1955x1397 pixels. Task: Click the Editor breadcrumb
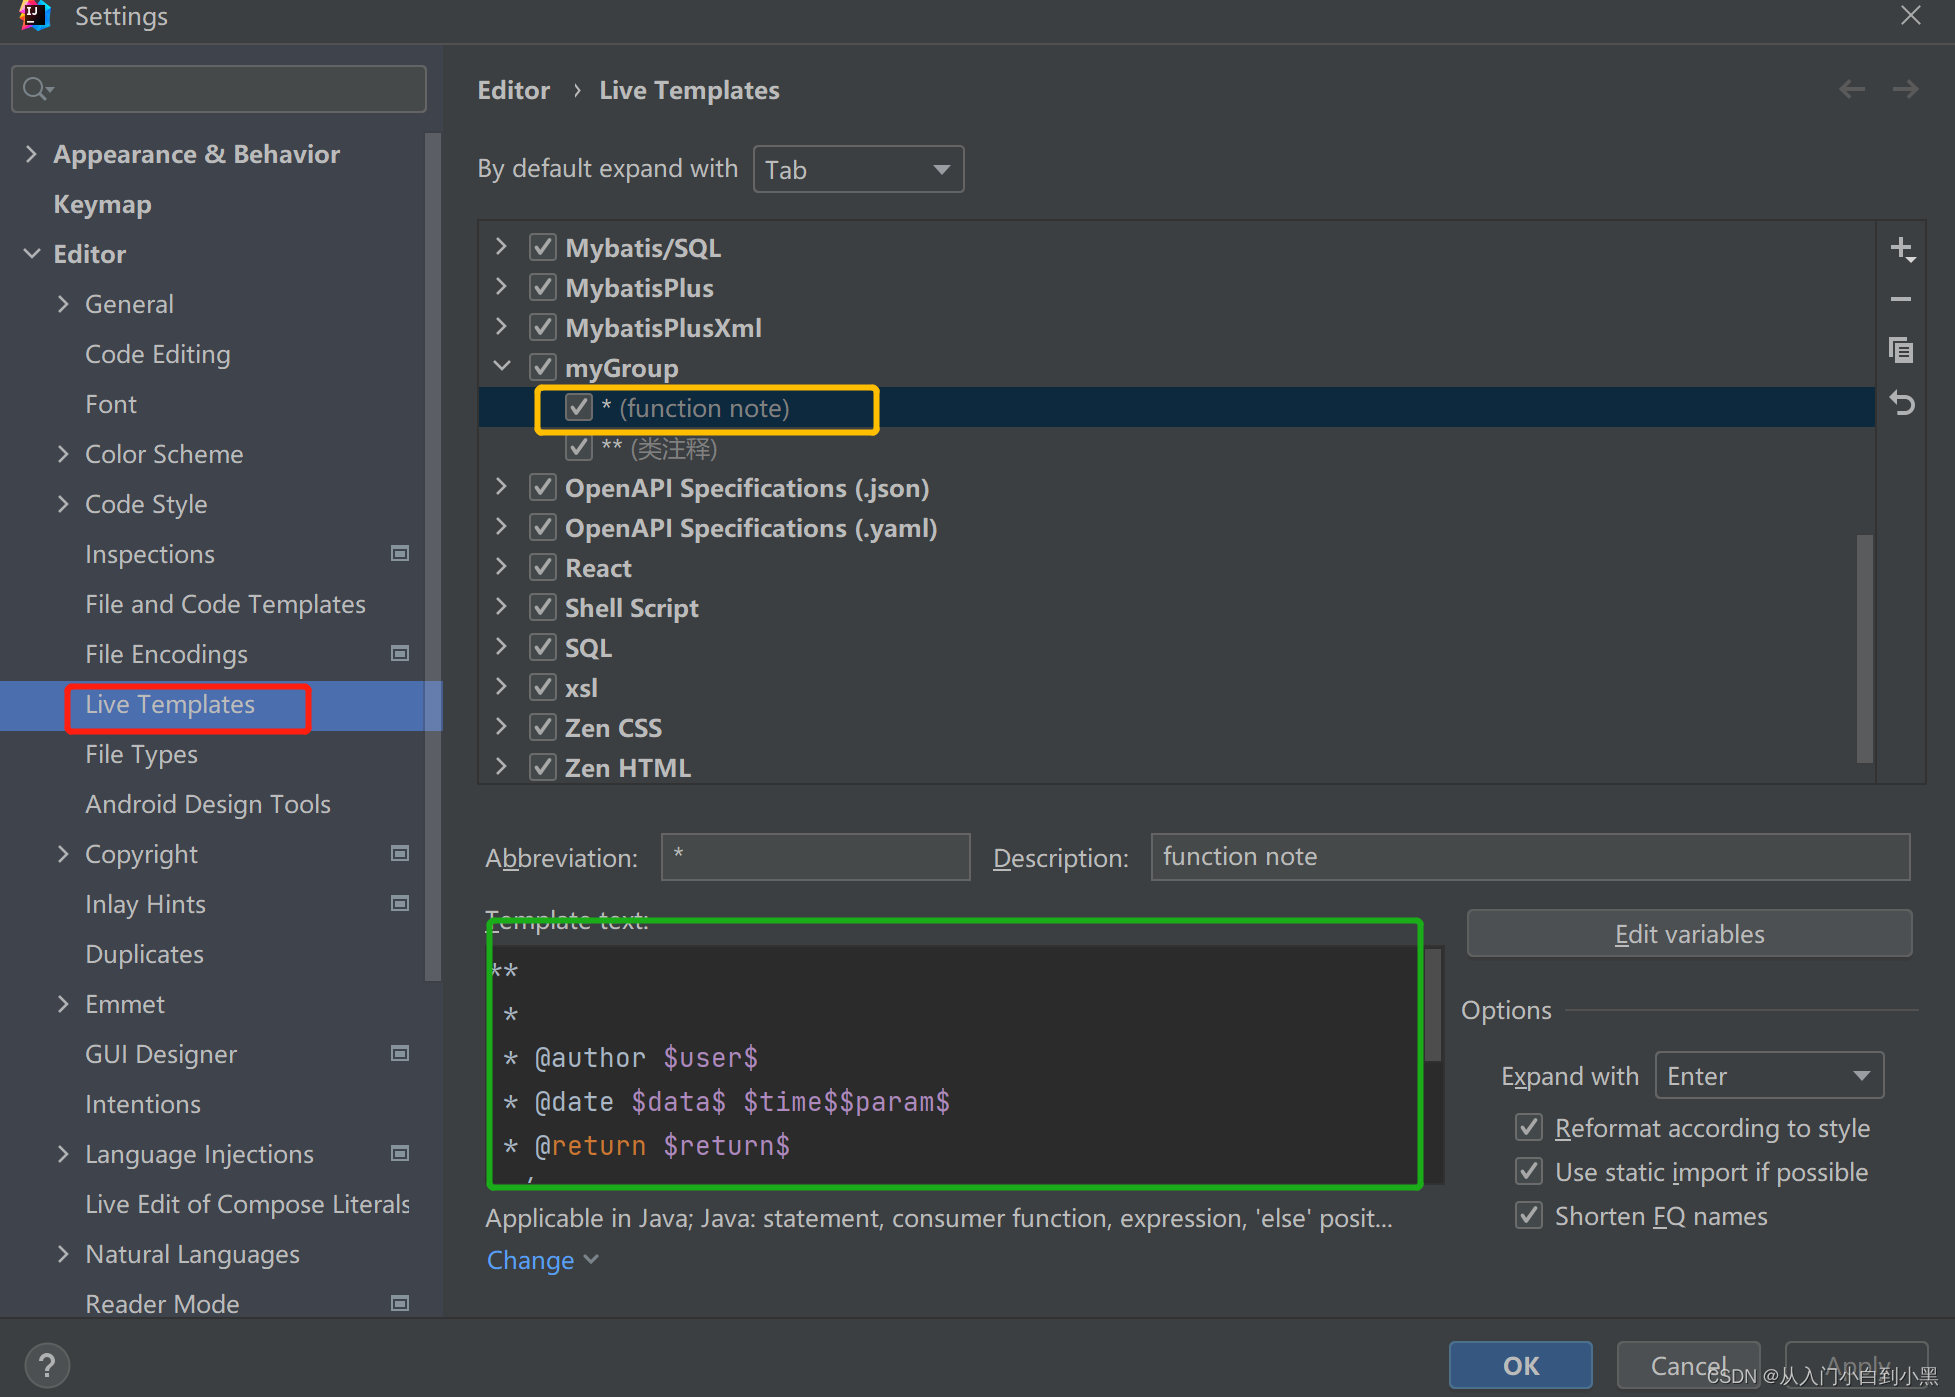(x=514, y=90)
